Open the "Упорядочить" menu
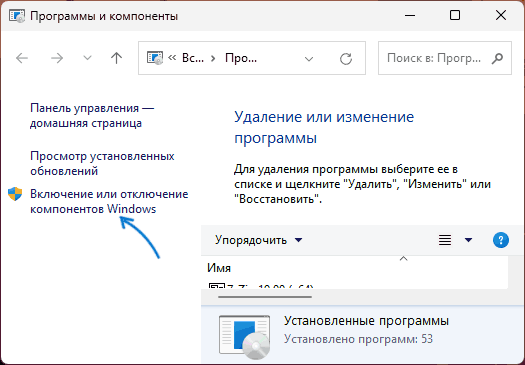The height and width of the screenshot is (365, 525). click(258, 240)
